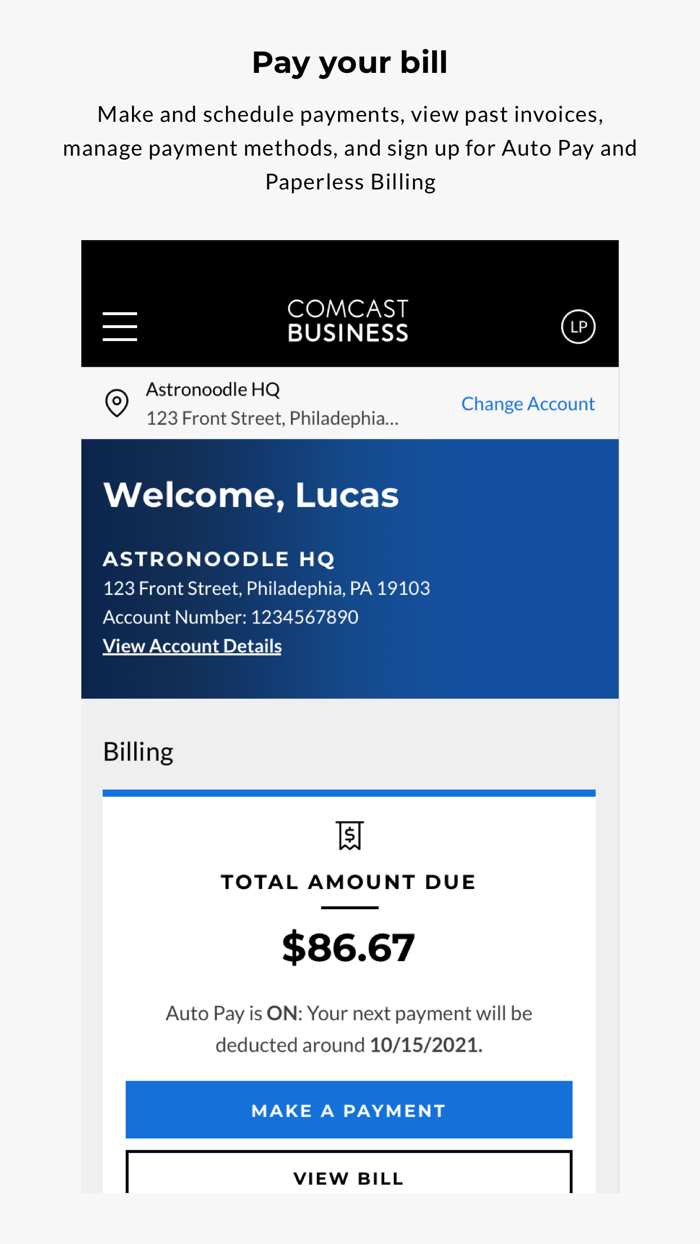This screenshot has width=700, height=1244.
Task: Select the account number 1234567890
Action: click(x=230, y=616)
